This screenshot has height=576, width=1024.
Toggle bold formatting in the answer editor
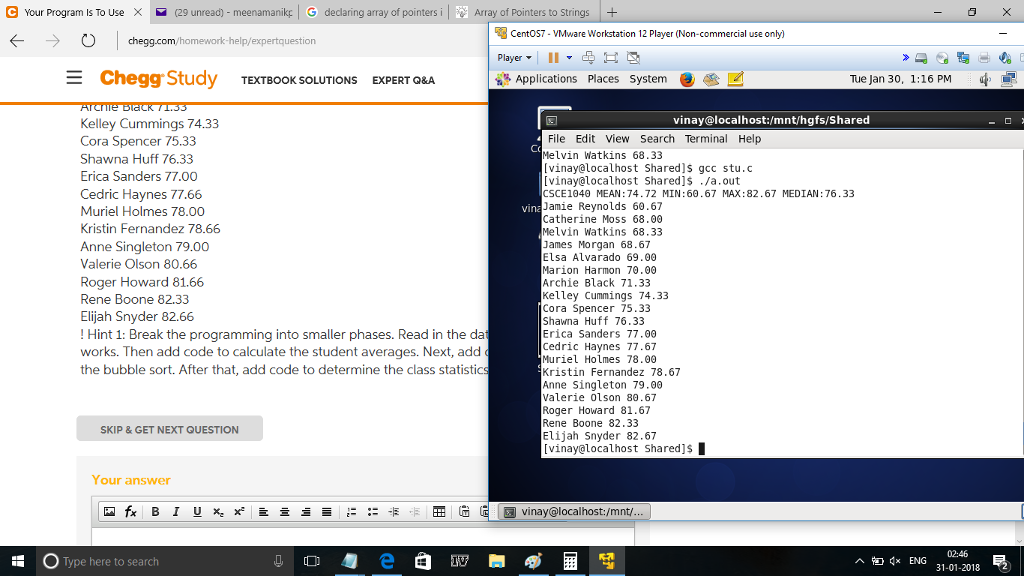coord(155,511)
